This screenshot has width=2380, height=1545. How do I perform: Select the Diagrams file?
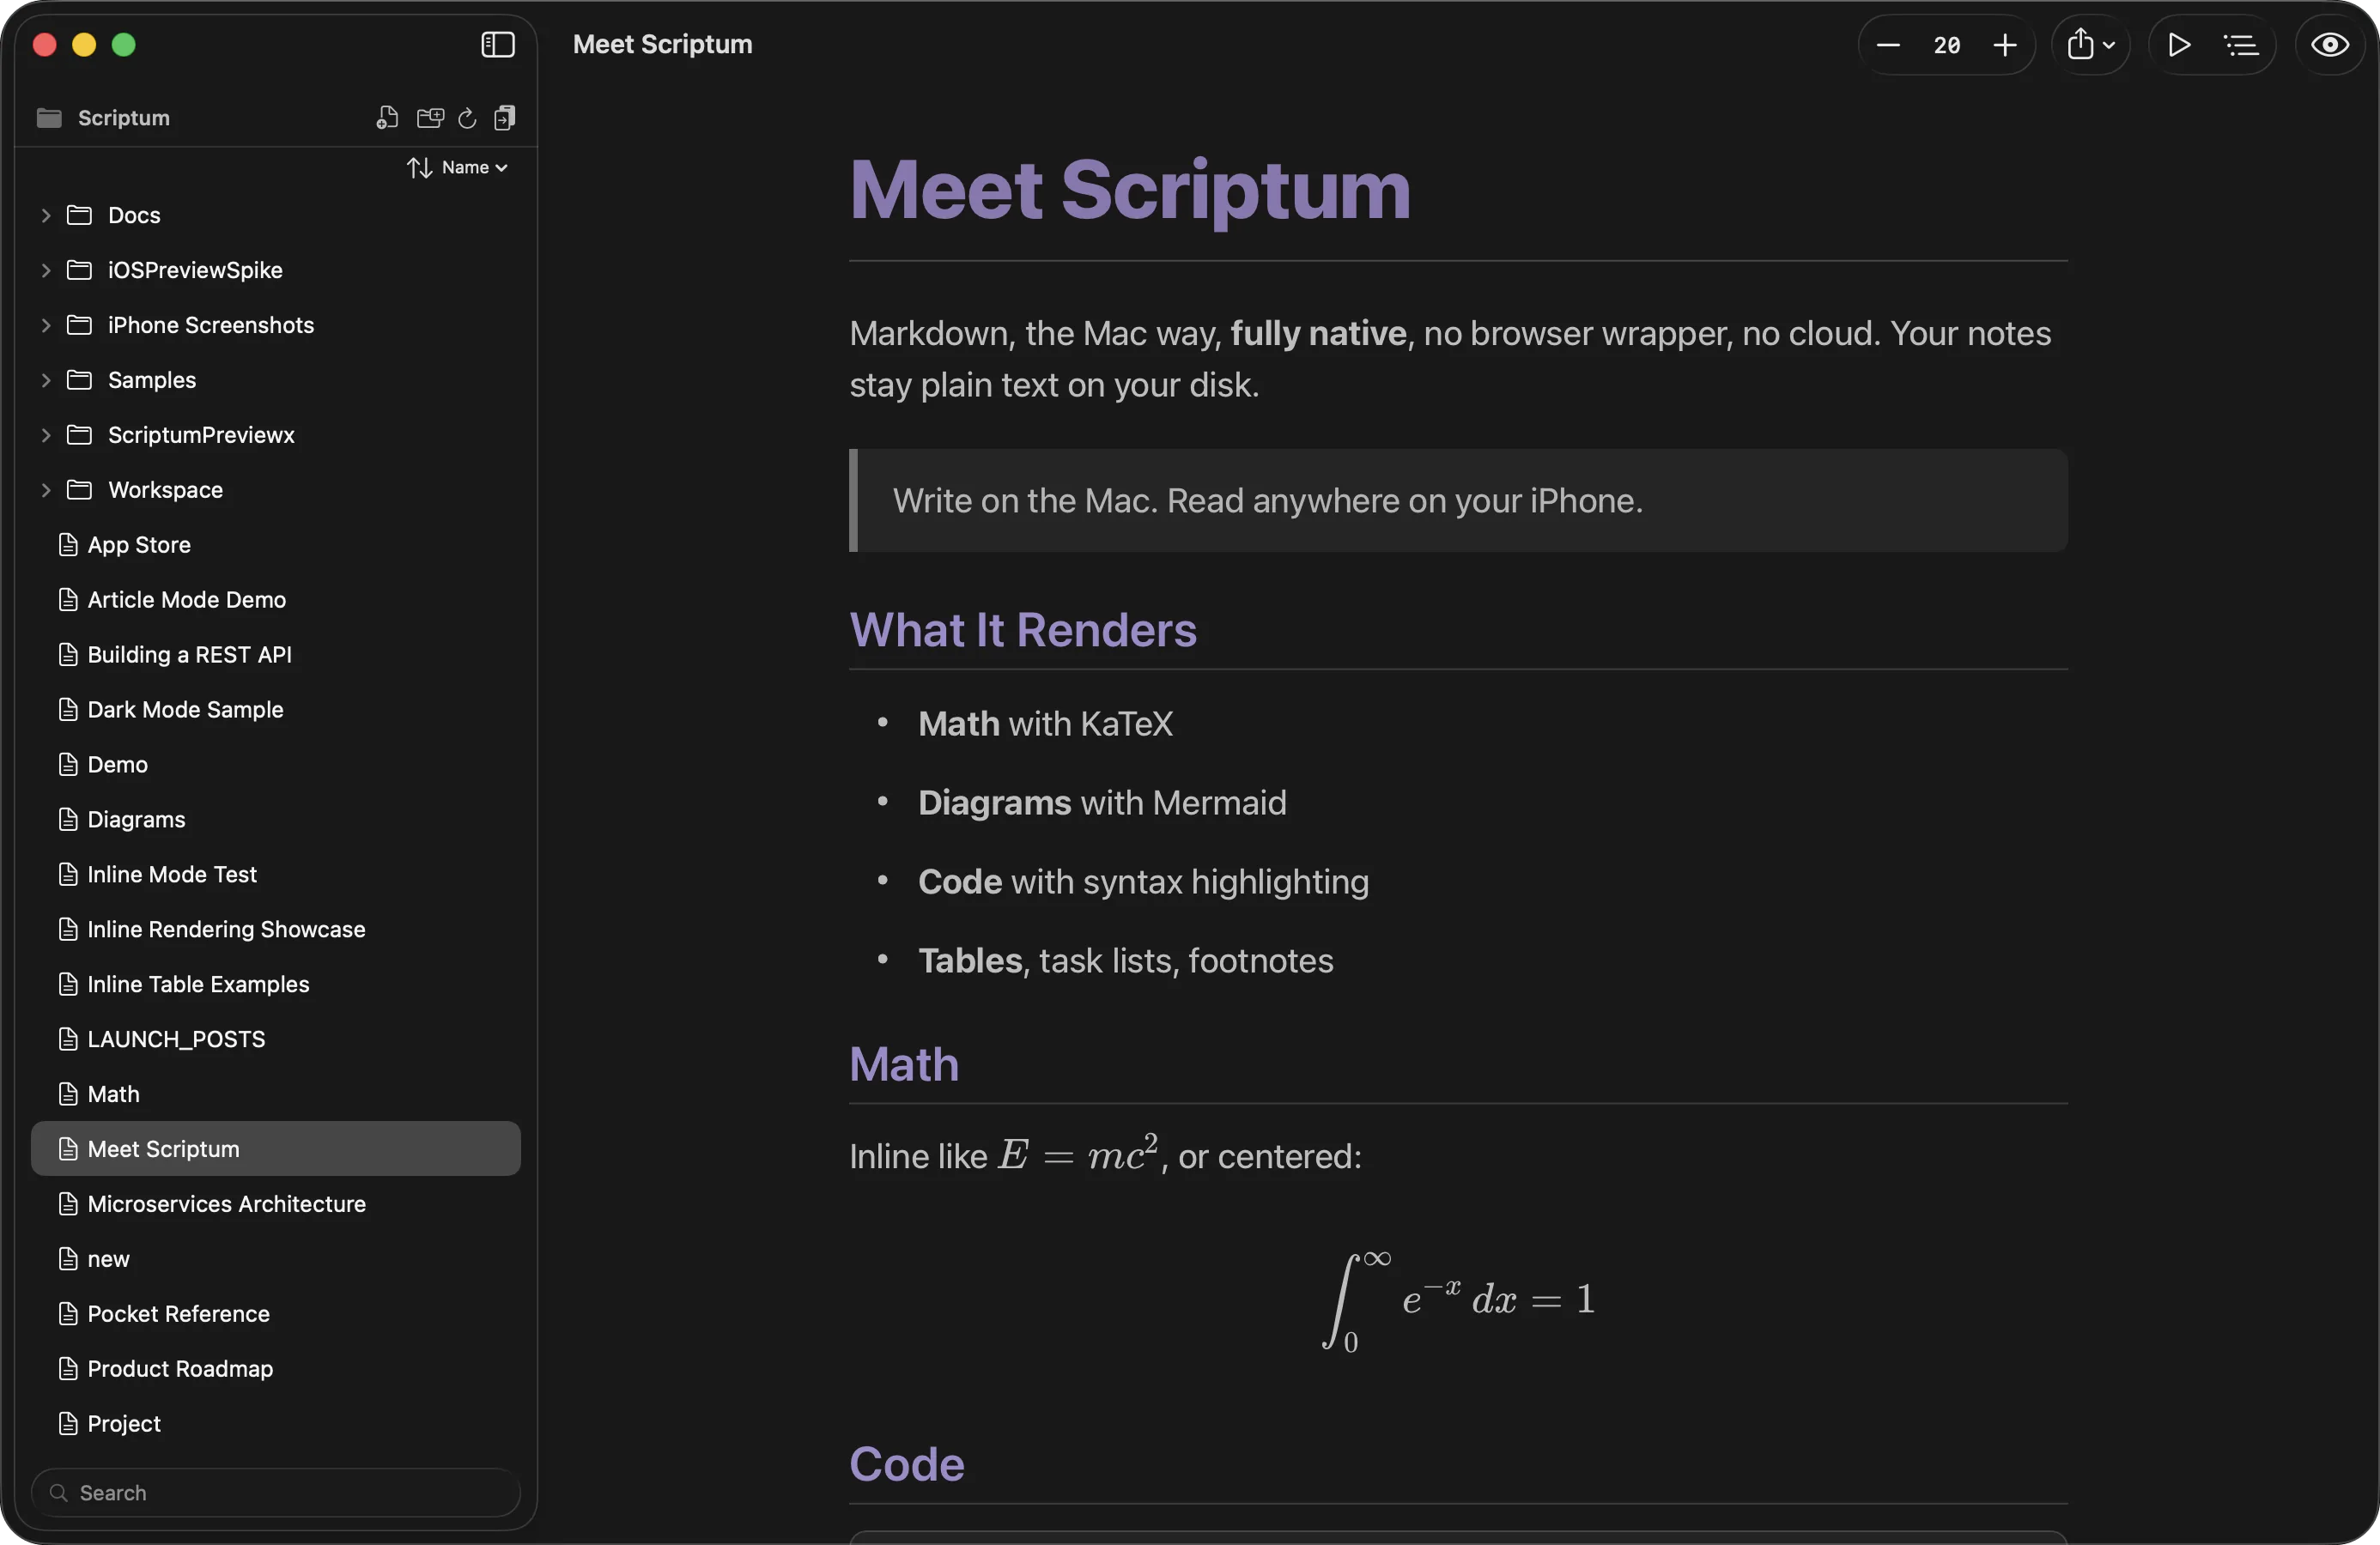[275, 820]
